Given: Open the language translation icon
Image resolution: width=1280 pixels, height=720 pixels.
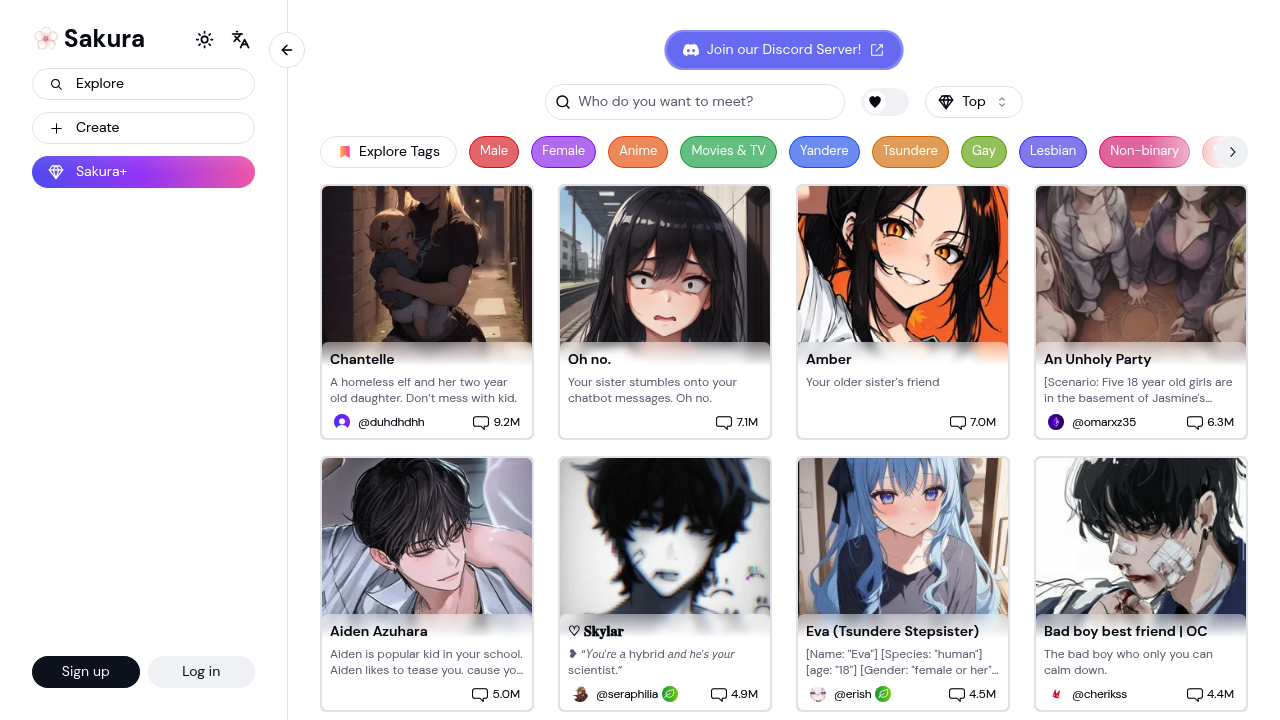Looking at the screenshot, I should coord(240,40).
